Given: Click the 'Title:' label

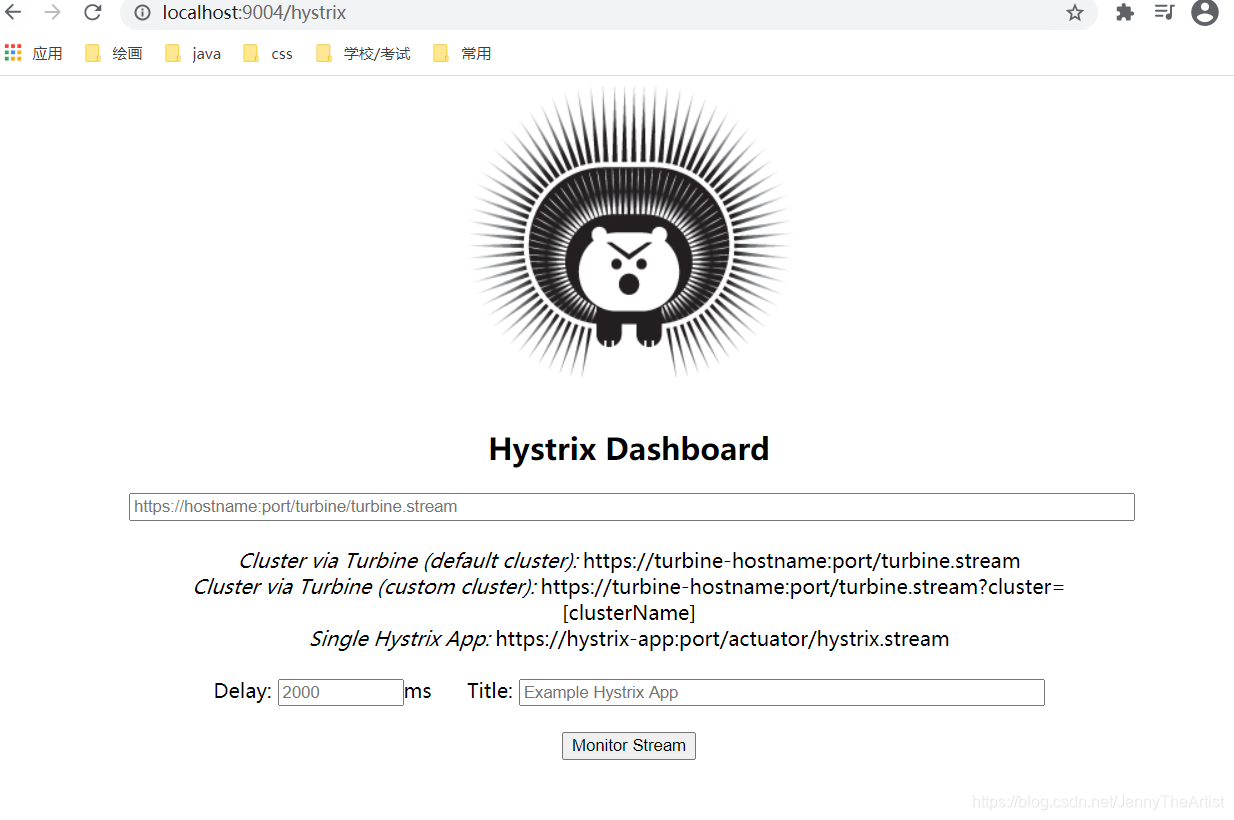Looking at the screenshot, I should 490,691.
